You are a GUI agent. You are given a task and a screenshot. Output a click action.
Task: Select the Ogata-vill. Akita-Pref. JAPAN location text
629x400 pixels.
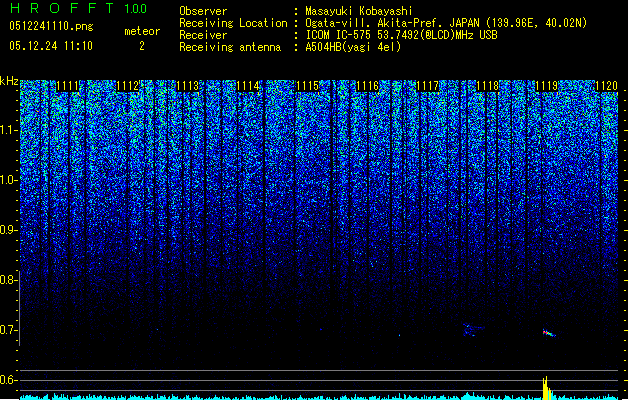click(x=446, y=23)
